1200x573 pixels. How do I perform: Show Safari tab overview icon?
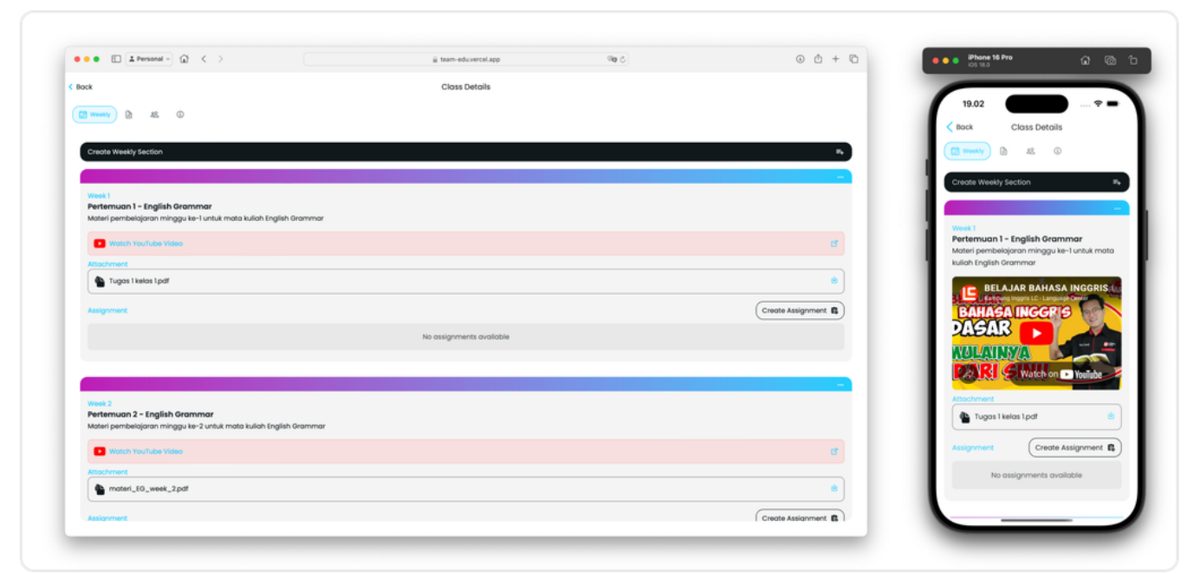point(854,59)
